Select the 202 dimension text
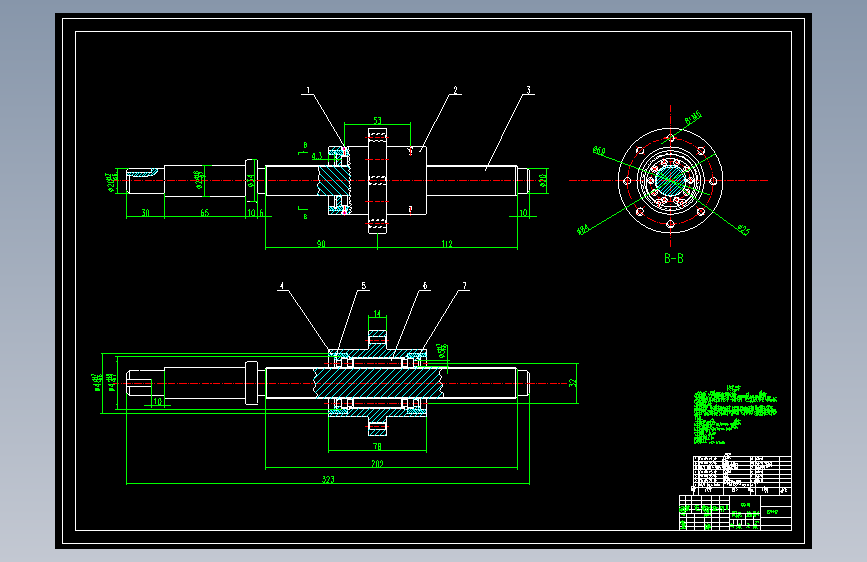The image size is (867, 562). (377, 464)
